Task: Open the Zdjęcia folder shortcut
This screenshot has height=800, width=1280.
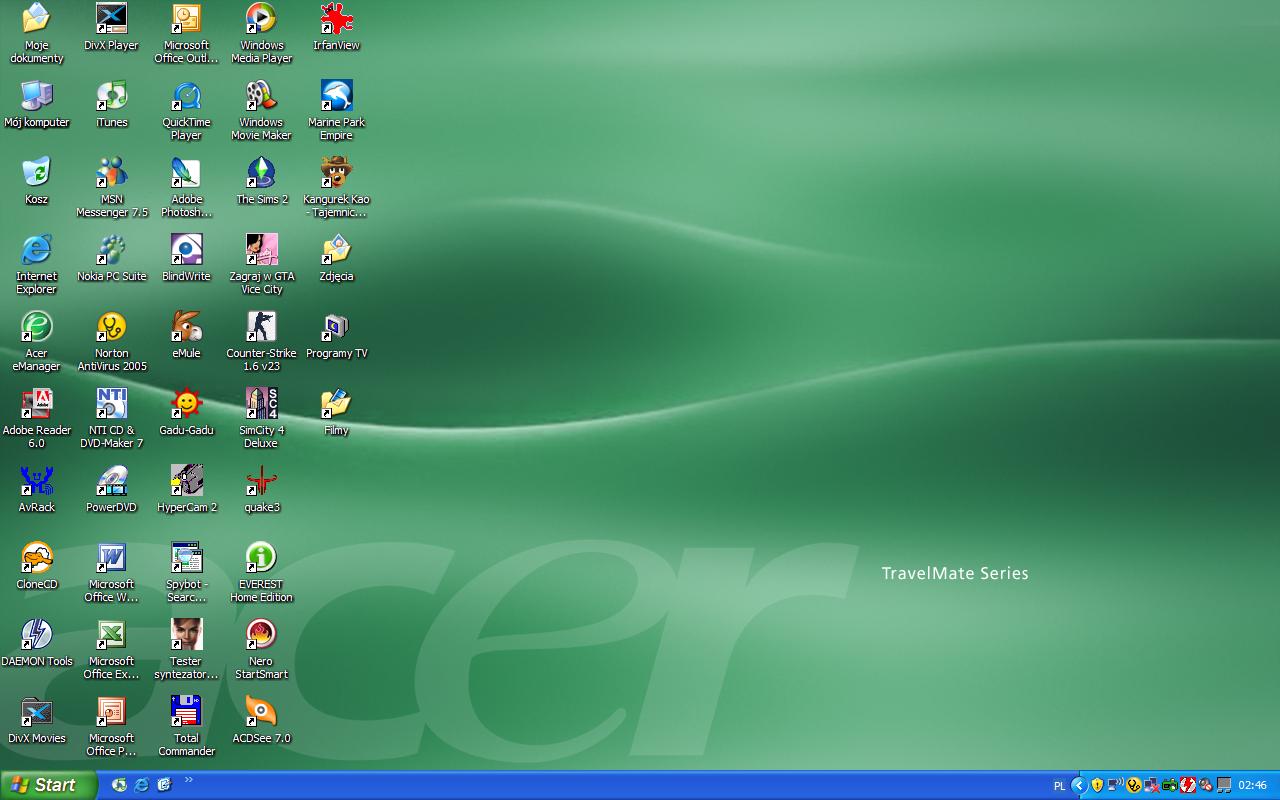Action: 336,251
